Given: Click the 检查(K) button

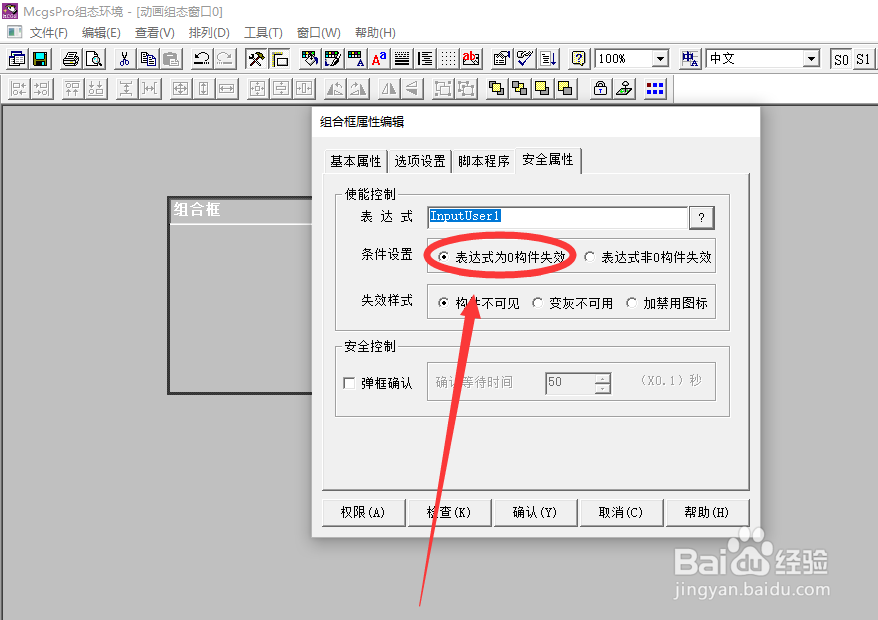Looking at the screenshot, I should pos(449,512).
